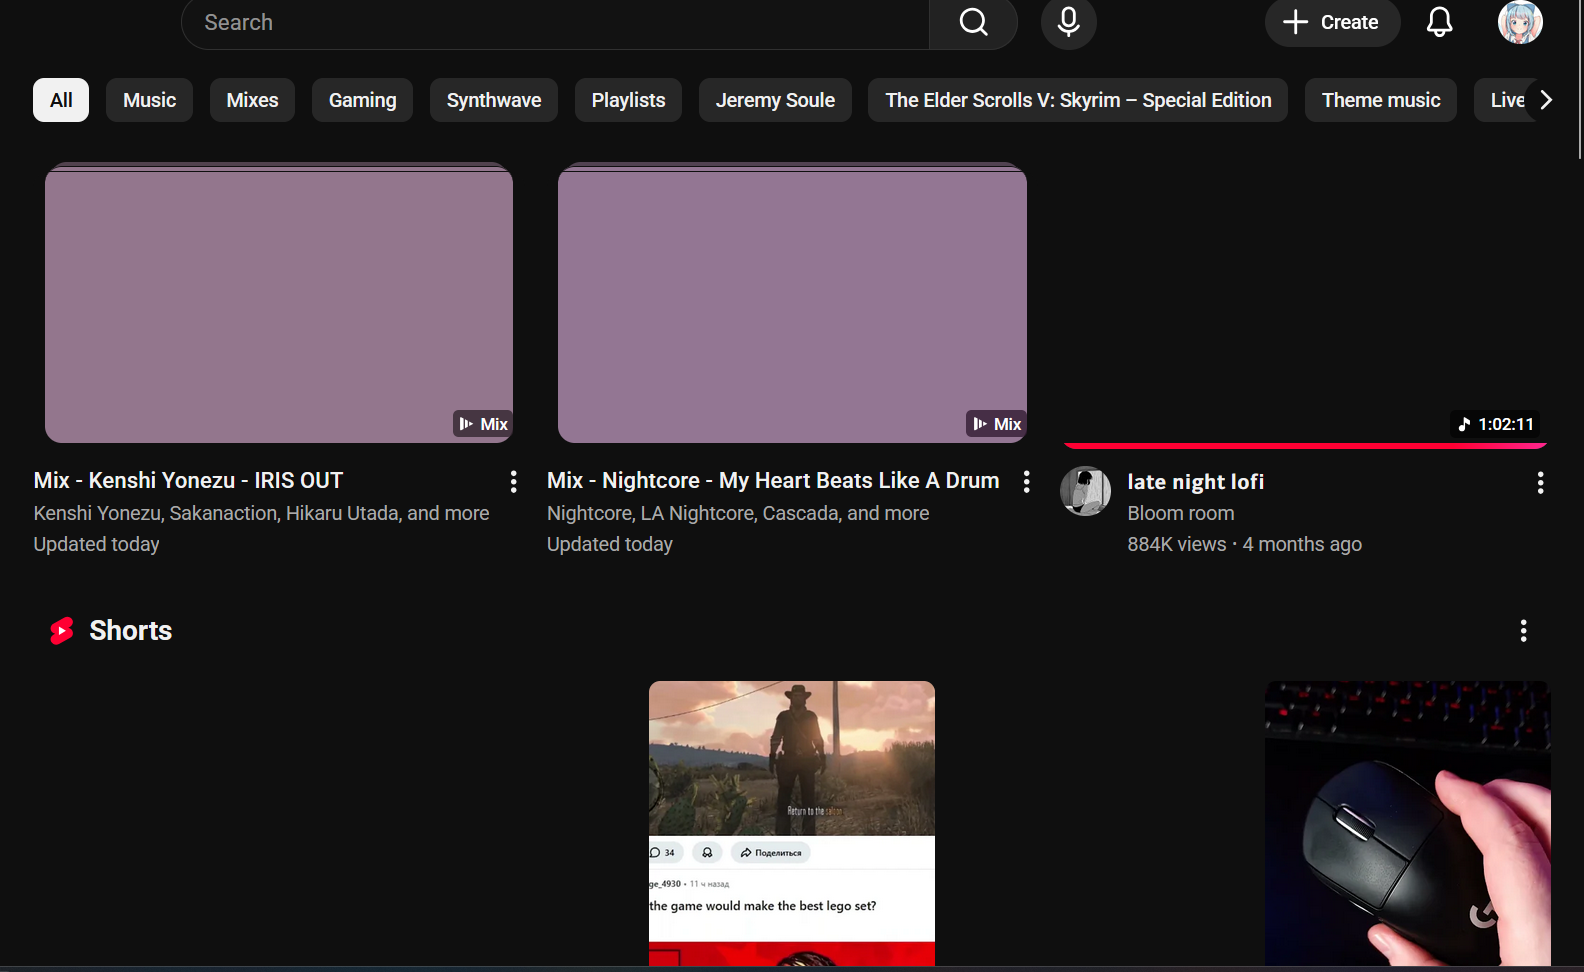The width and height of the screenshot is (1584, 972).
Task: Open the late night lofi video title
Action: (x=1195, y=482)
